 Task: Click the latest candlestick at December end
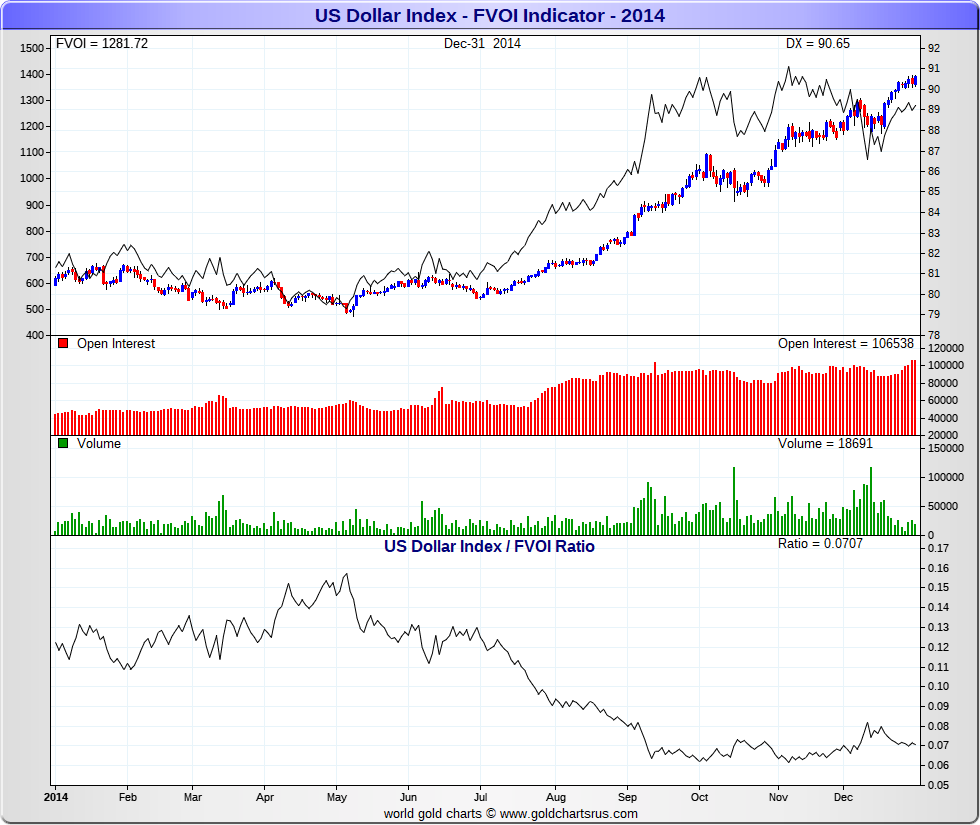point(915,81)
